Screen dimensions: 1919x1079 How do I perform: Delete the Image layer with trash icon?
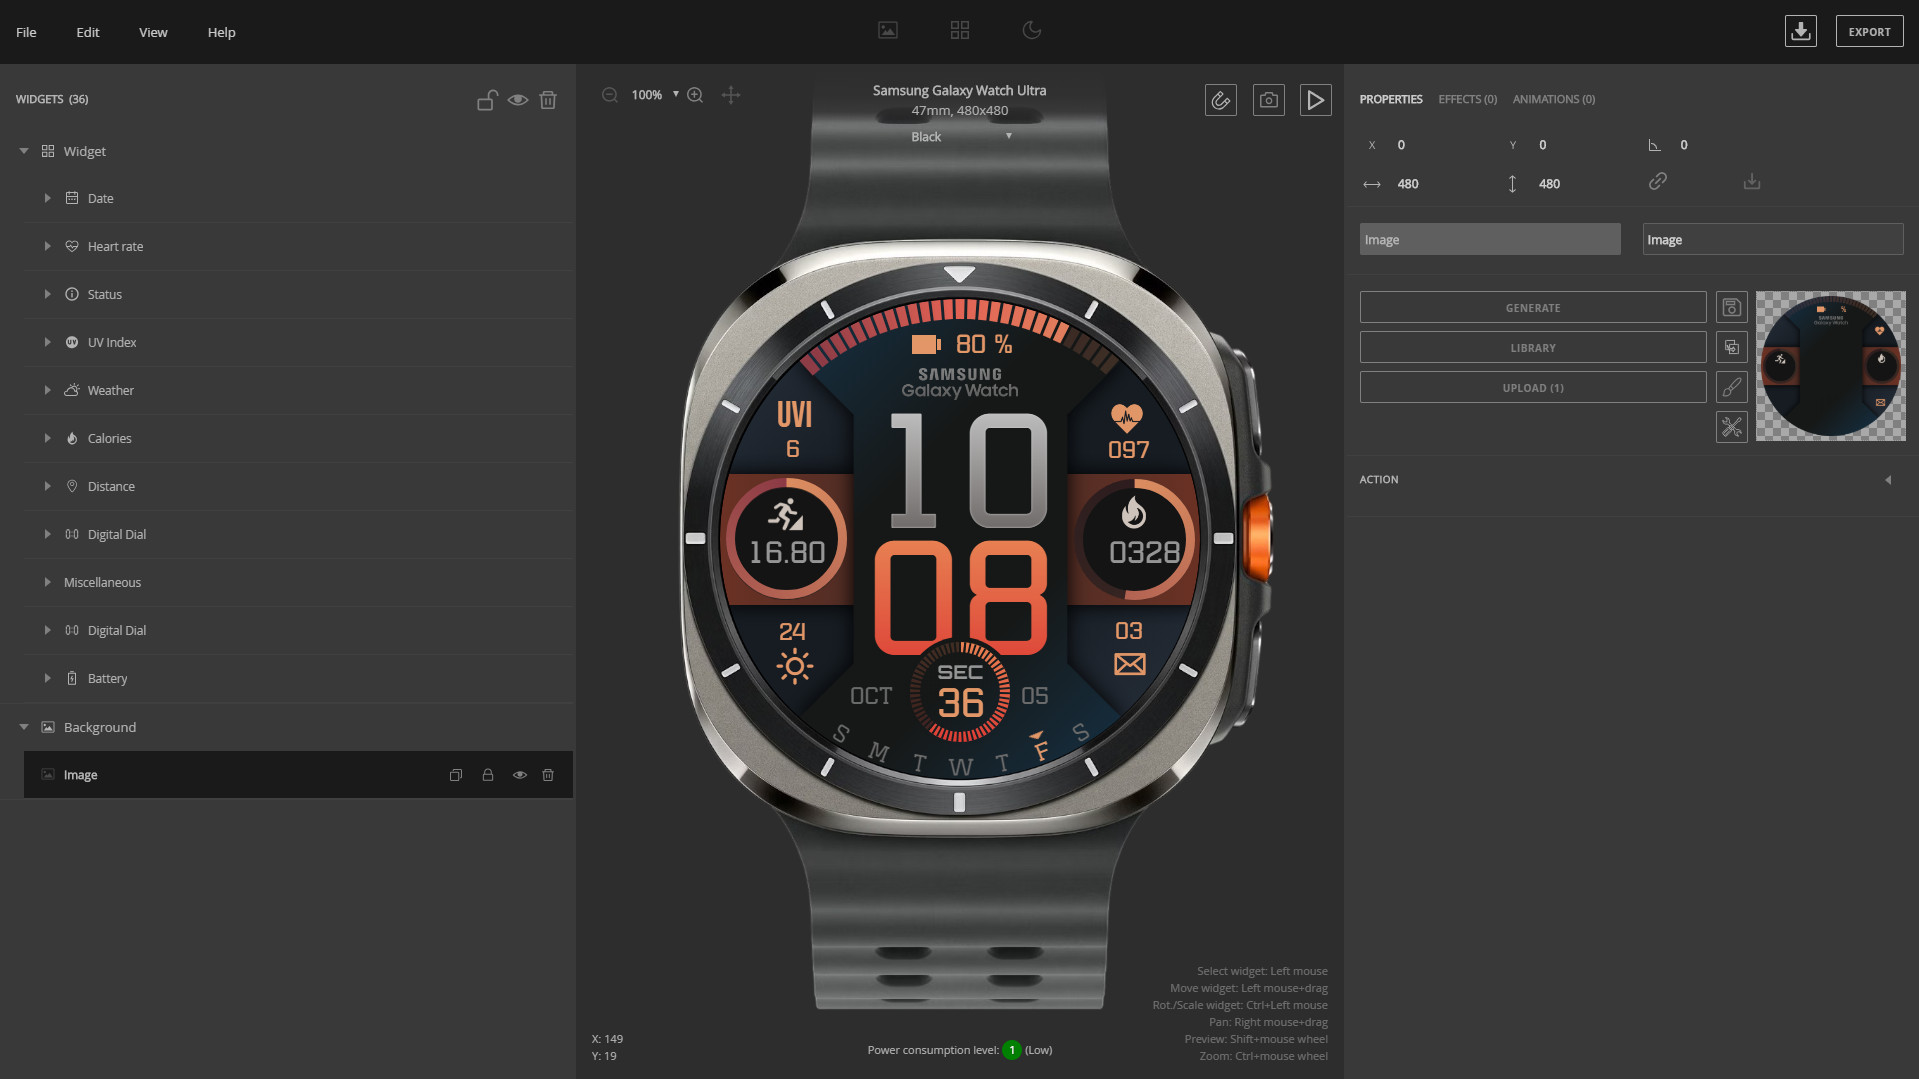coord(548,775)
